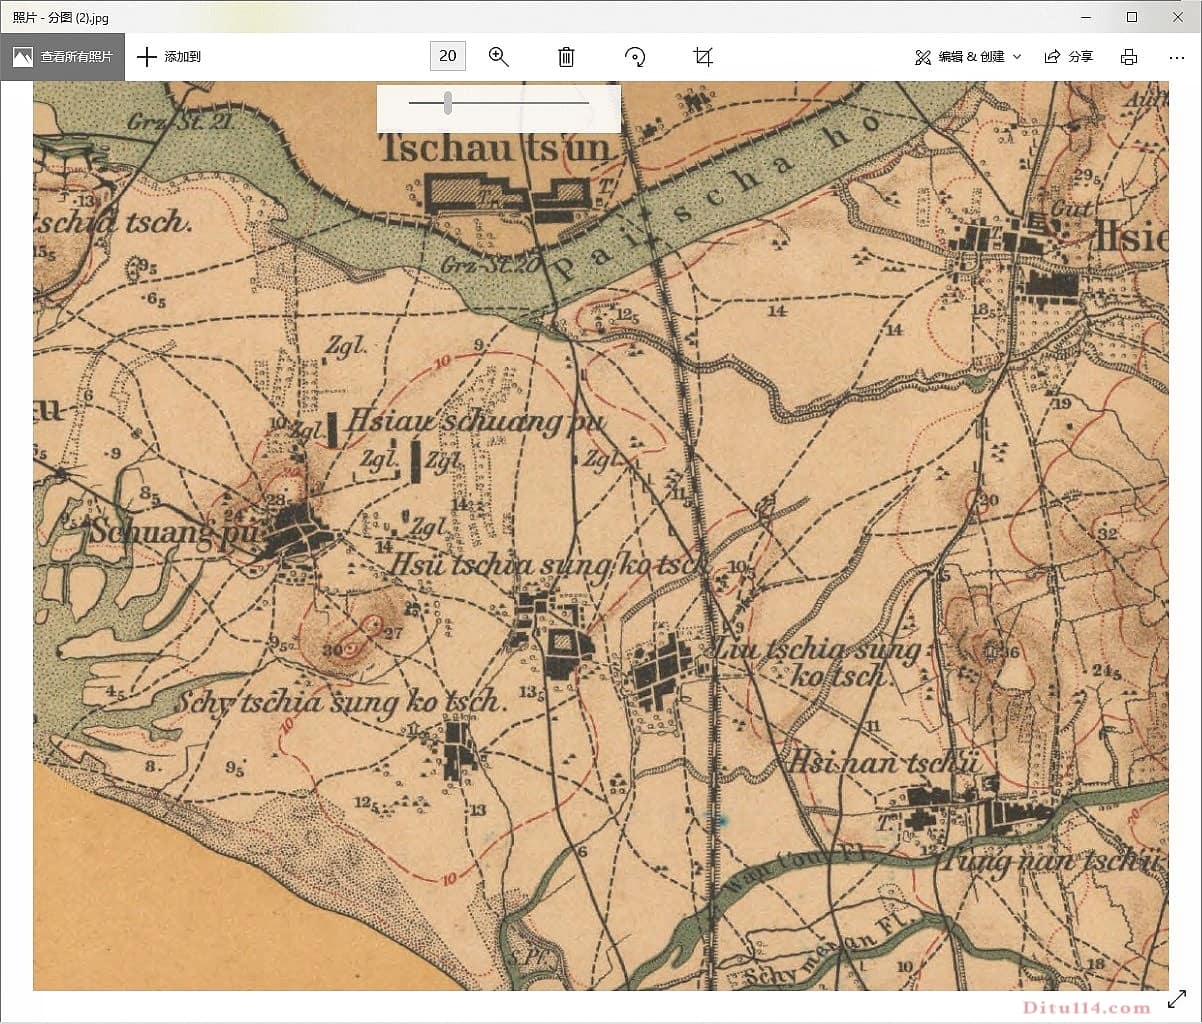Open 查看所有照片 to view all photos
The width and height of the screenshot is (1202, 1024).
(x=63, y=57)
